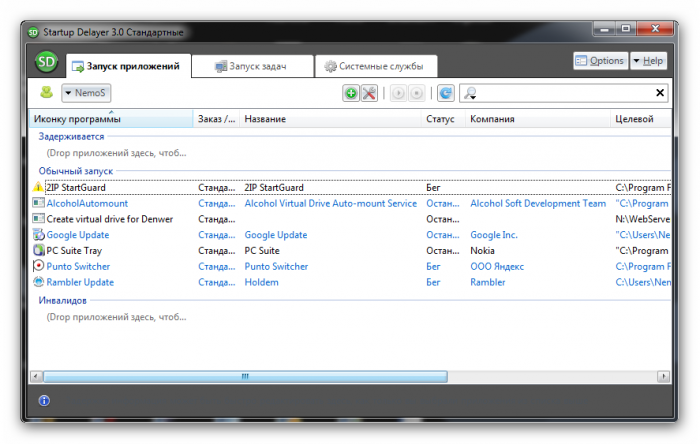Select the Rambler Update row
Image resolution: width=700 pixels, height=444 pixels.
click(80, 282)
